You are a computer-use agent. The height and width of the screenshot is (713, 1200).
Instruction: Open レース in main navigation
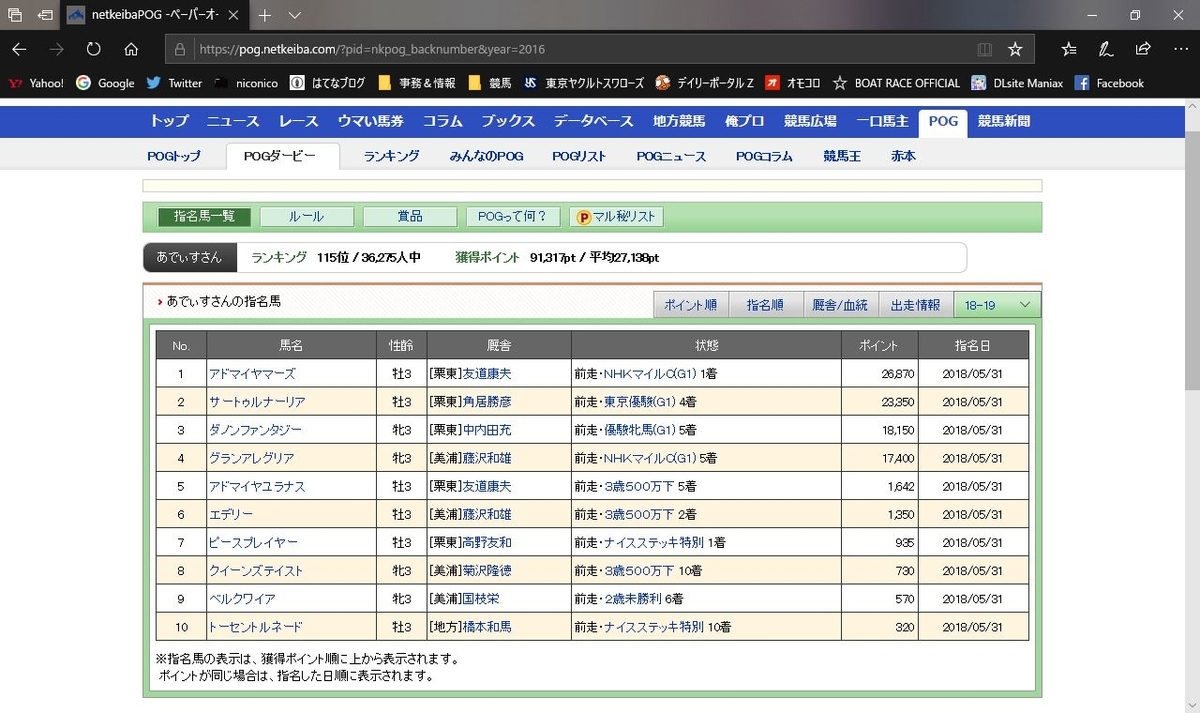(298, 121)
